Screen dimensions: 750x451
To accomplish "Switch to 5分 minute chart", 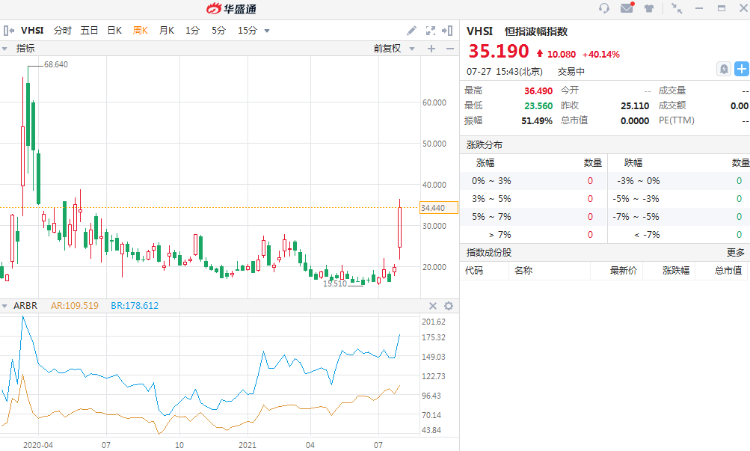I will (219, 31).
